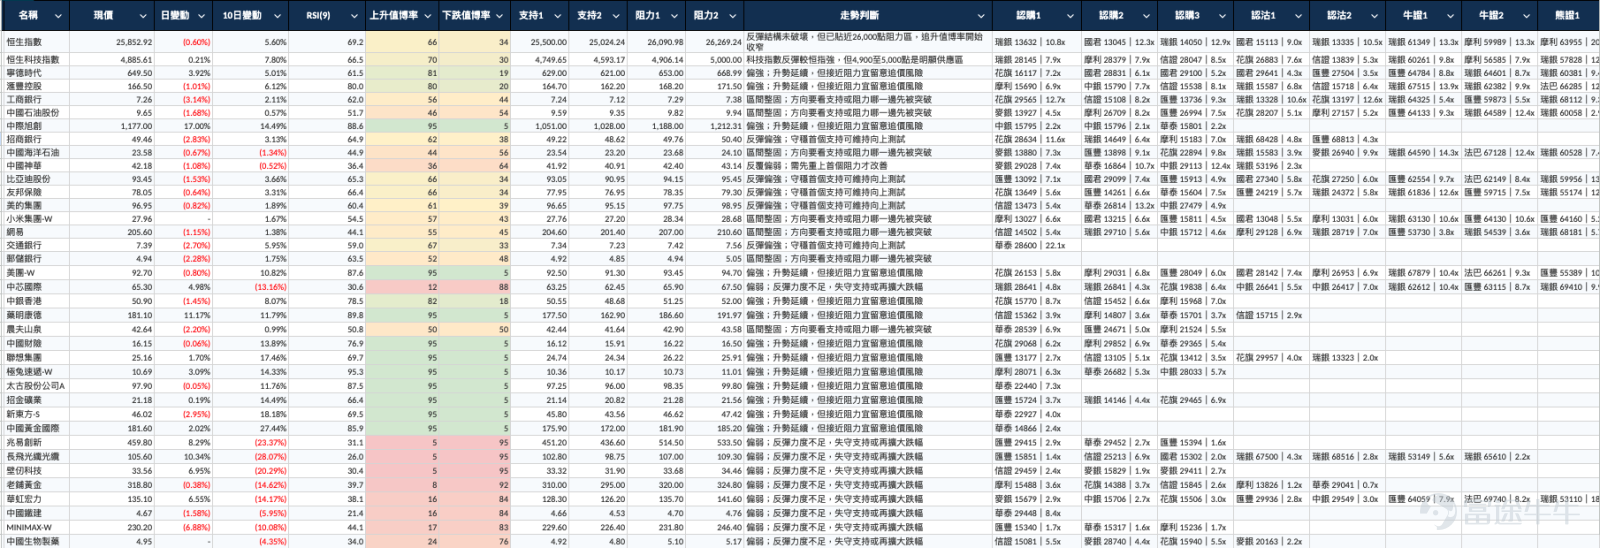
Task: Select the 太古股份公司A name cell
Action: [36, 386]
